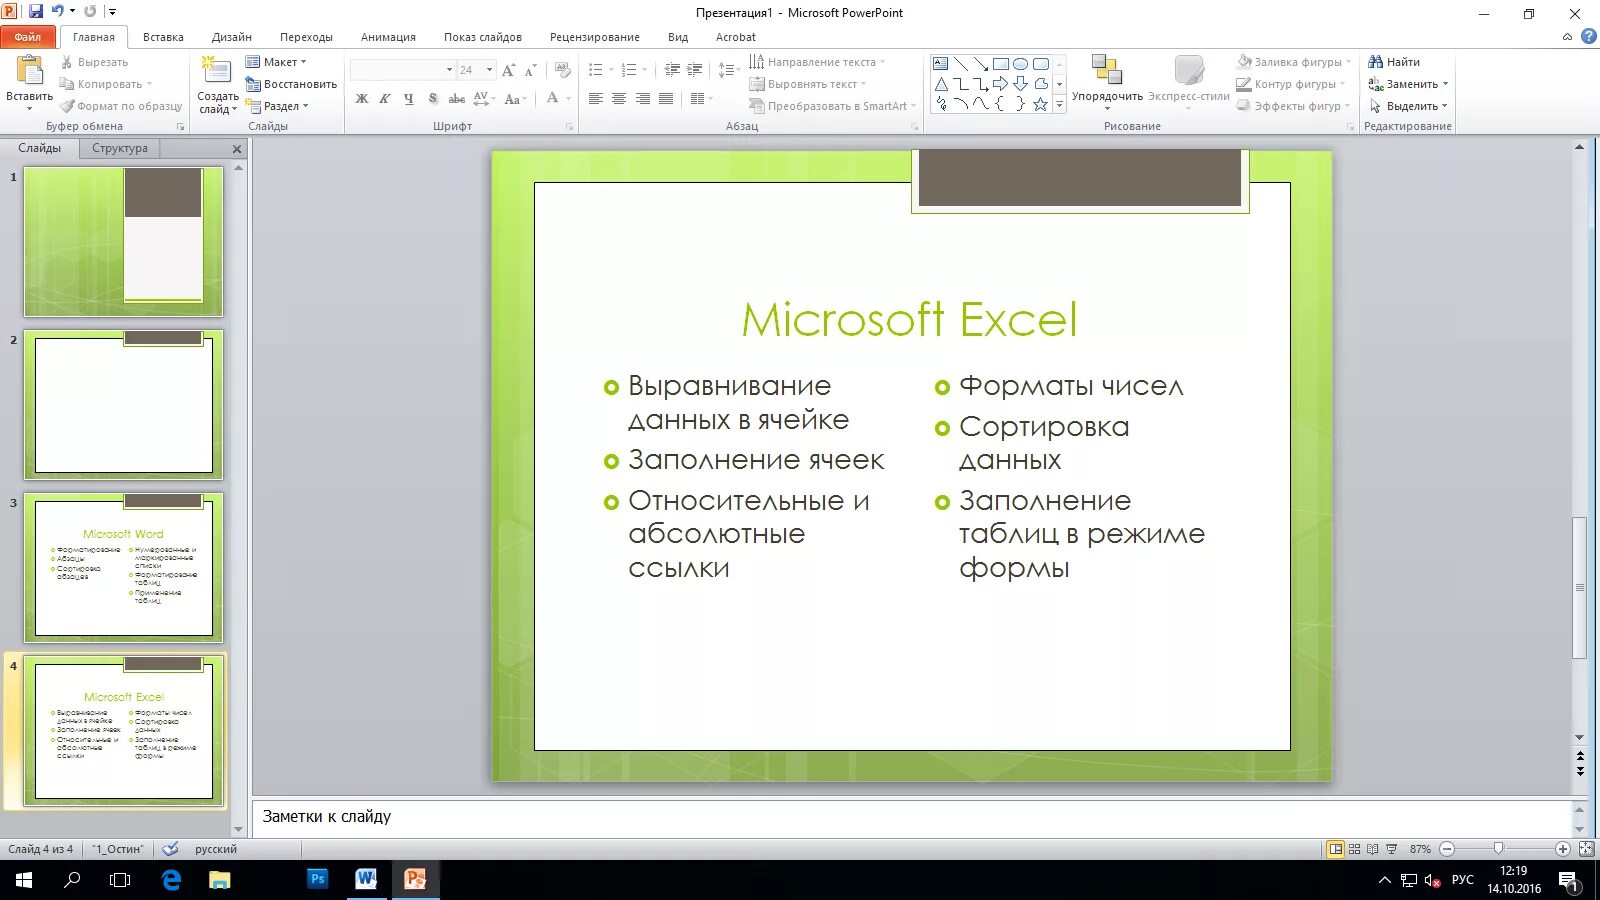
Task: Zoom in with the plus button
Action: pyautogui.click(x=1562, y=849)
